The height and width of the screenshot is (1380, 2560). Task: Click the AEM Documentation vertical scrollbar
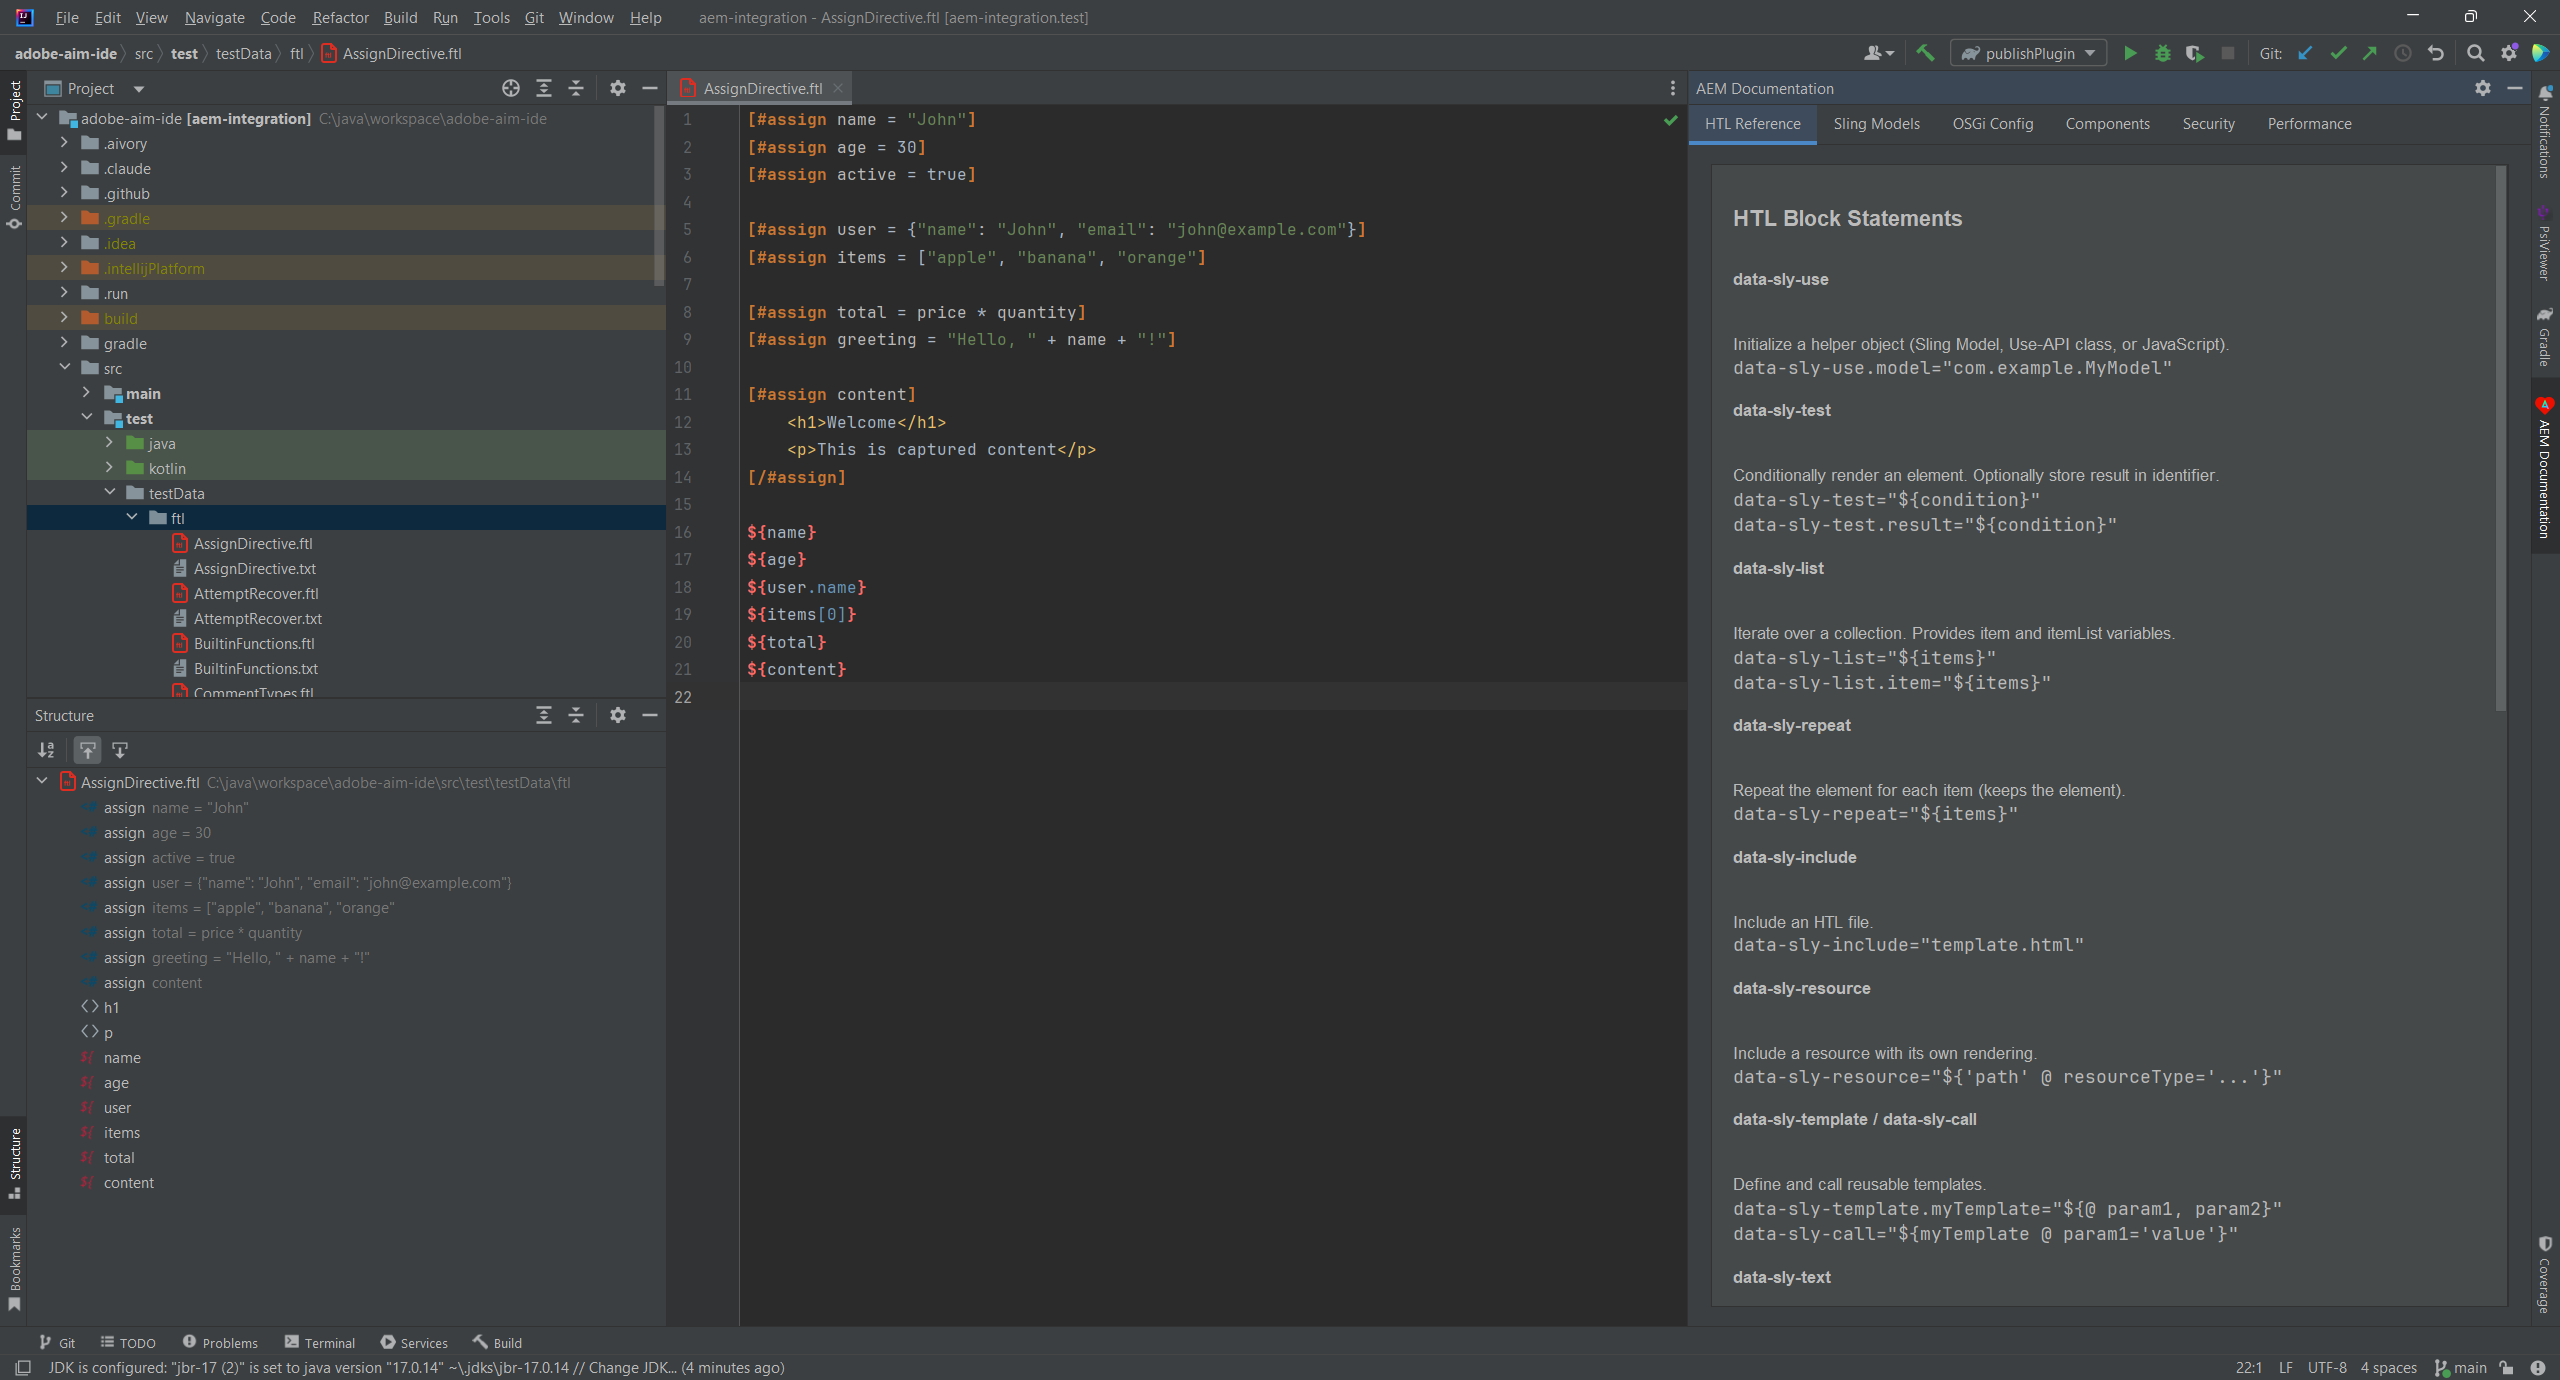coord(2501,440)
